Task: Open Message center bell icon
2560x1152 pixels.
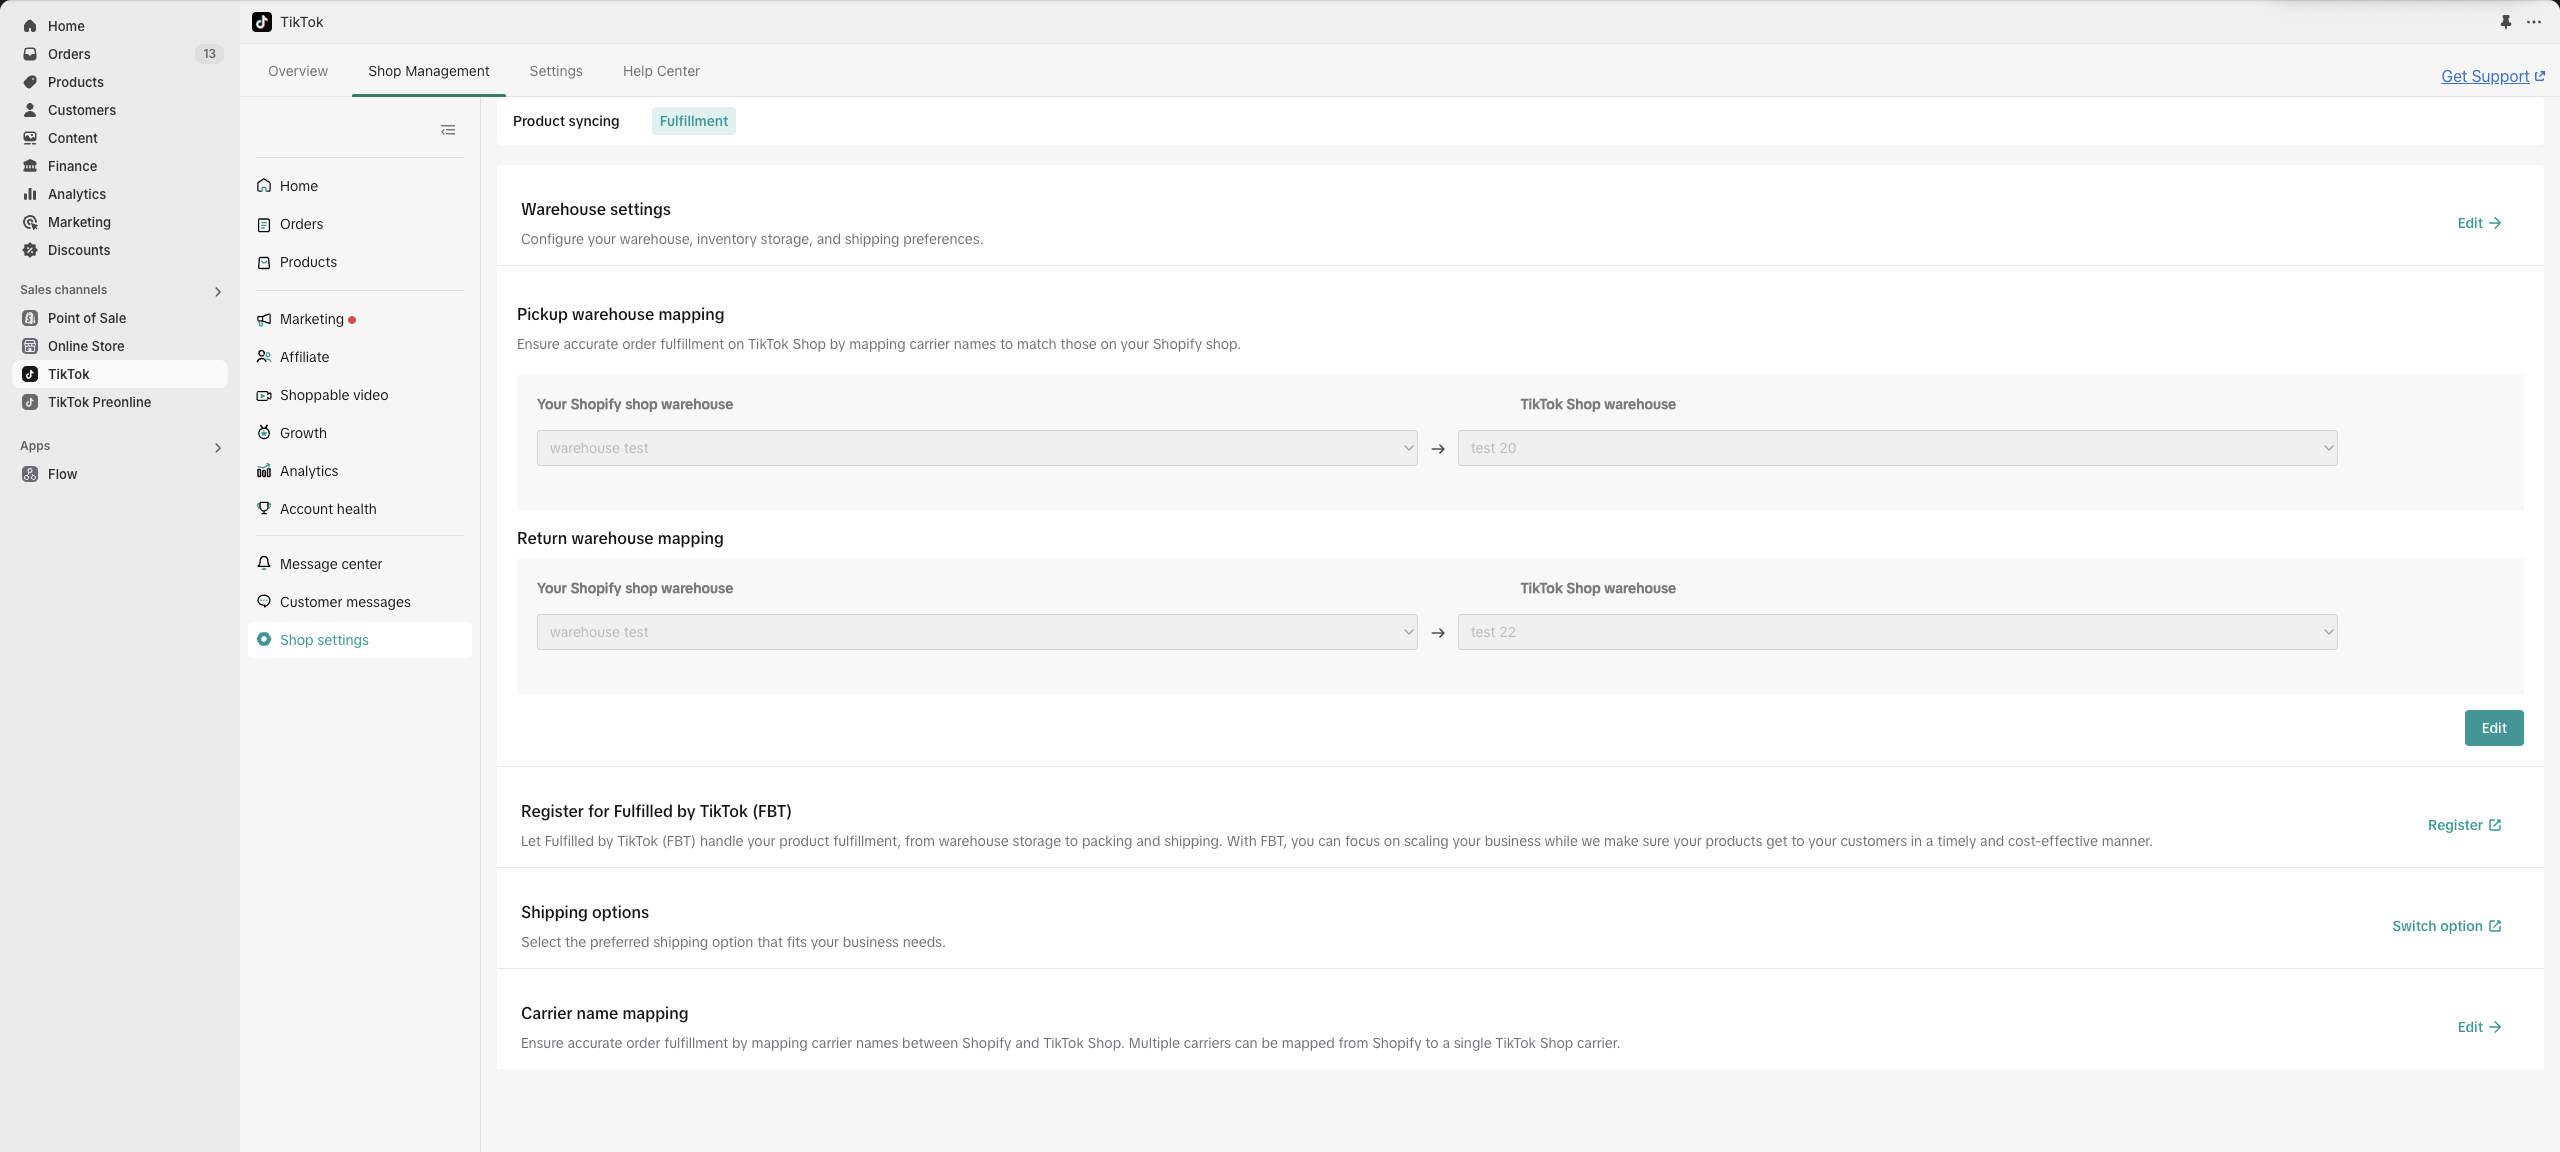Action: point(264,563)
